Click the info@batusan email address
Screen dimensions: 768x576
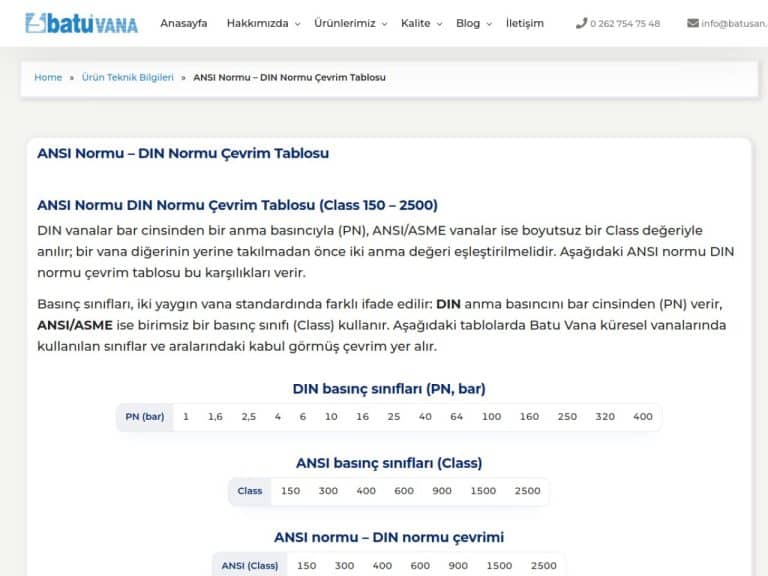tap(734, 24)
